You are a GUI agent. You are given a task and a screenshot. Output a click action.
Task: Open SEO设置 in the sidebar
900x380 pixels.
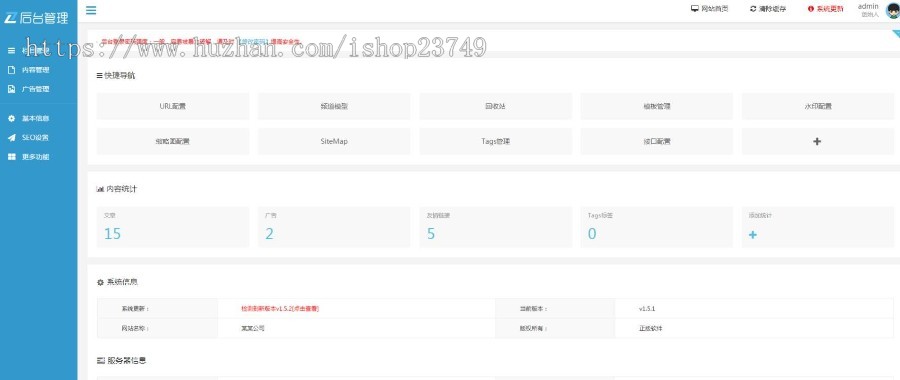click(35, 137)
